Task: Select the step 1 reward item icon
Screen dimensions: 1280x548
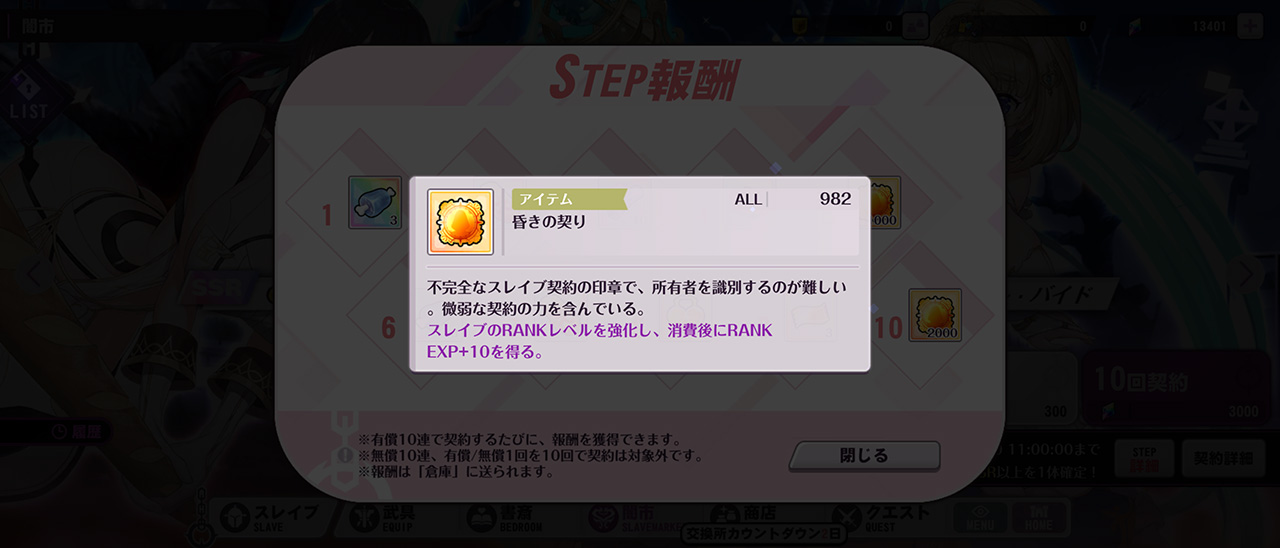Action: point(375,203)
